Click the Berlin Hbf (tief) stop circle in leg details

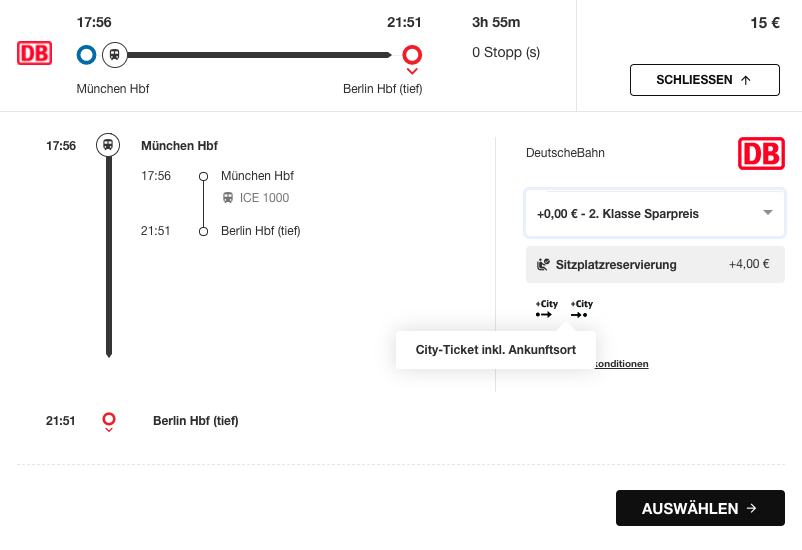pos(203,231)
